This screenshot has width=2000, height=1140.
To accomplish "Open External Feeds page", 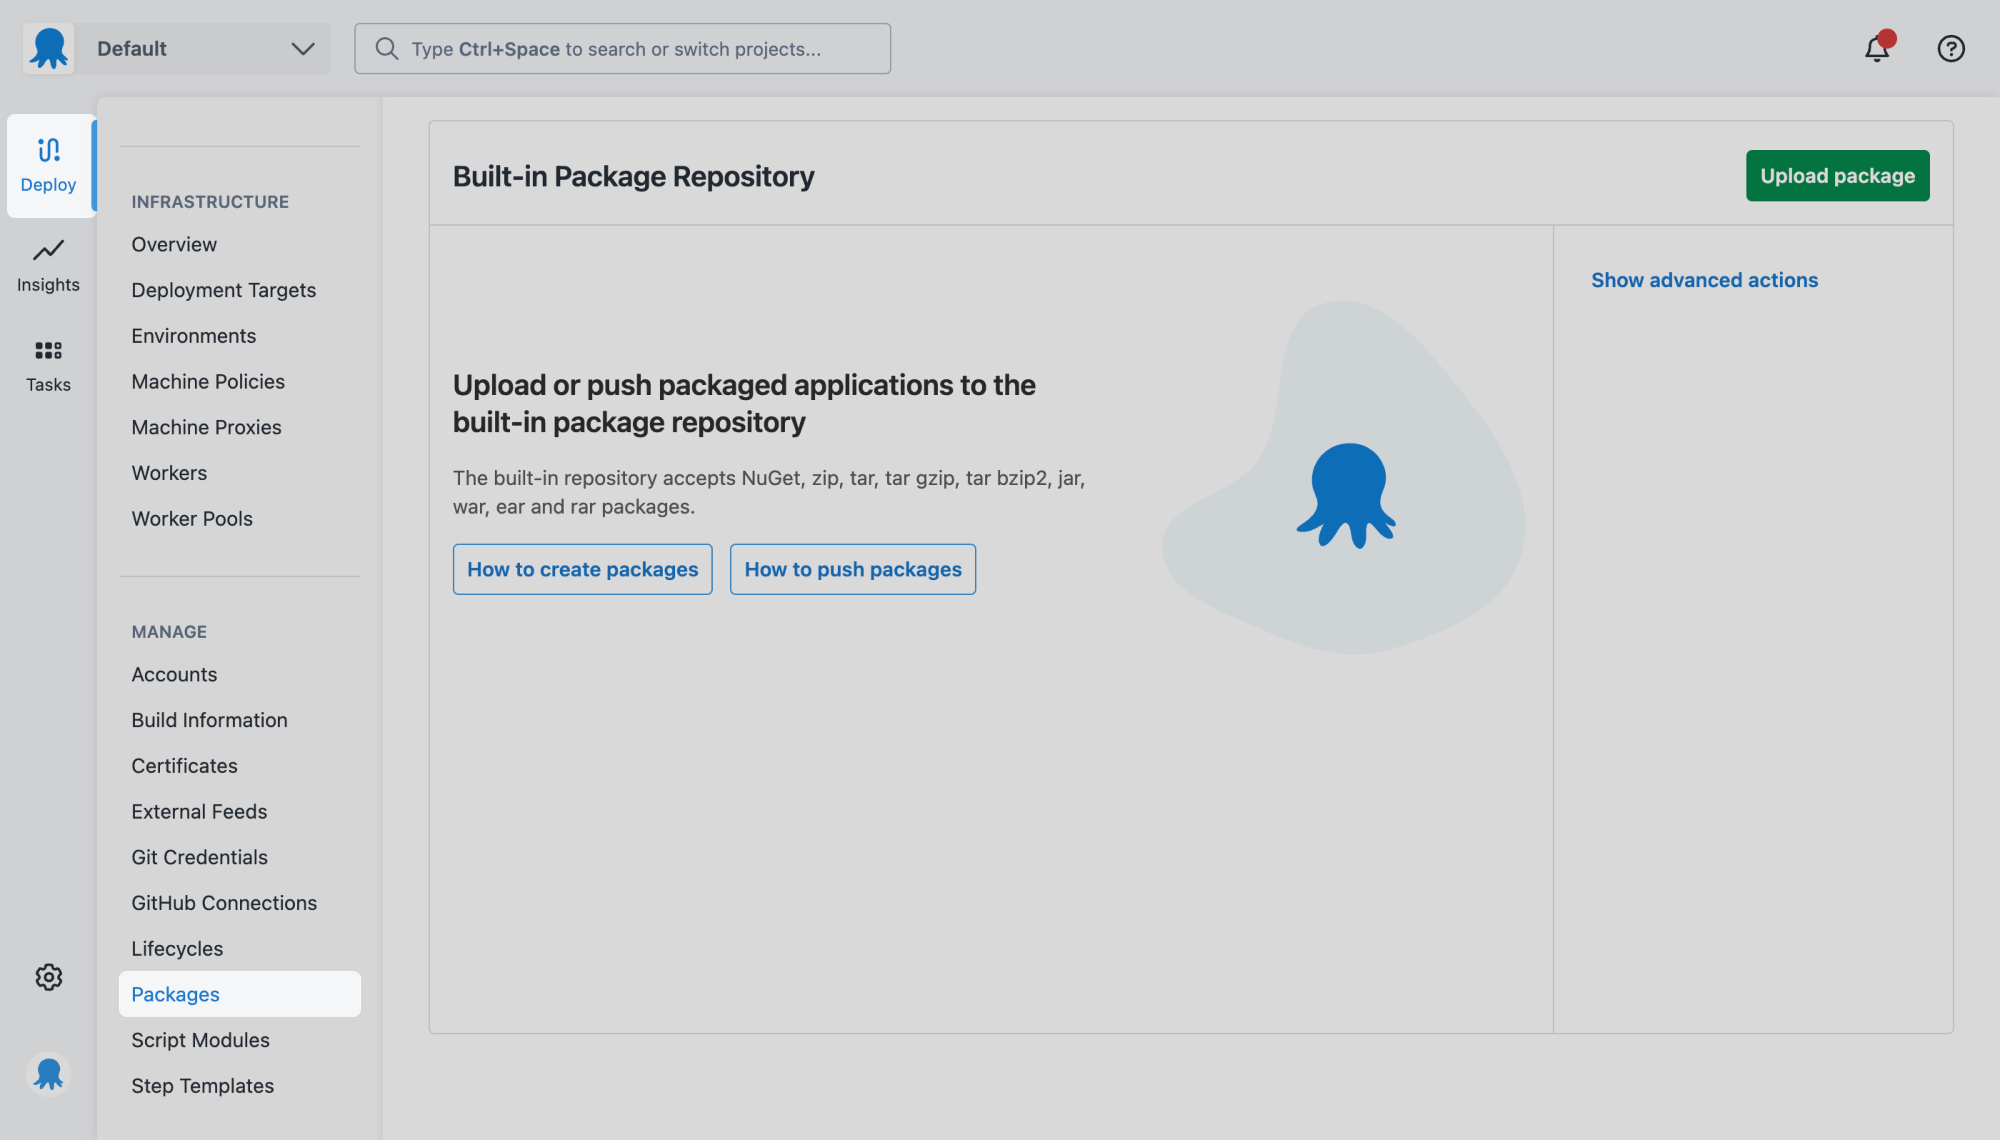I will tap(199, 811).
